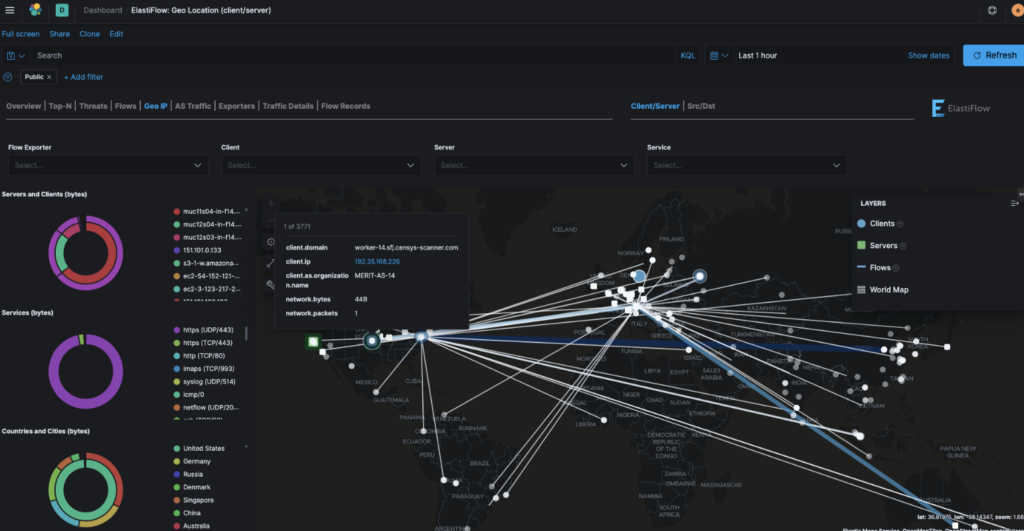1024x531 pixels.
Task: Switch to the Top-N tab
Action: pos(60,106)
